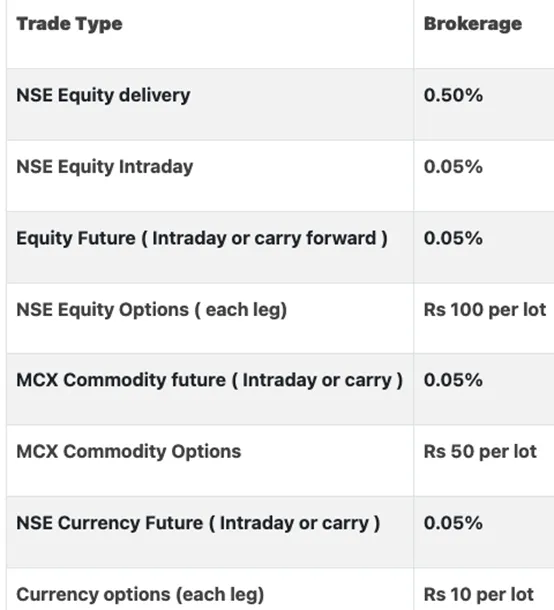Click the Rs 50 per lot value
Screen dimensions: 554x610
coord(480,452)
